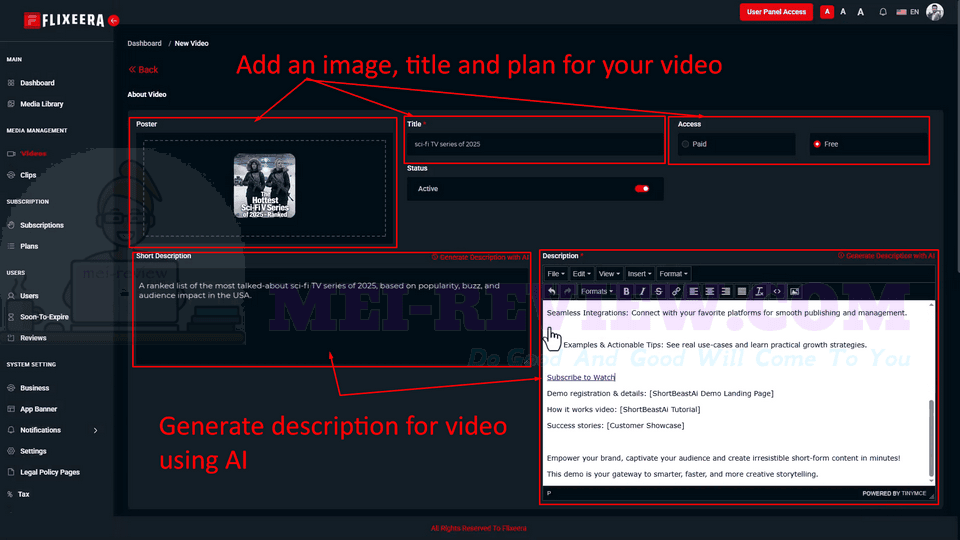Click the Dashboard breadcrumb link
This screenshot has width=960, height=540.
(144, 43)
